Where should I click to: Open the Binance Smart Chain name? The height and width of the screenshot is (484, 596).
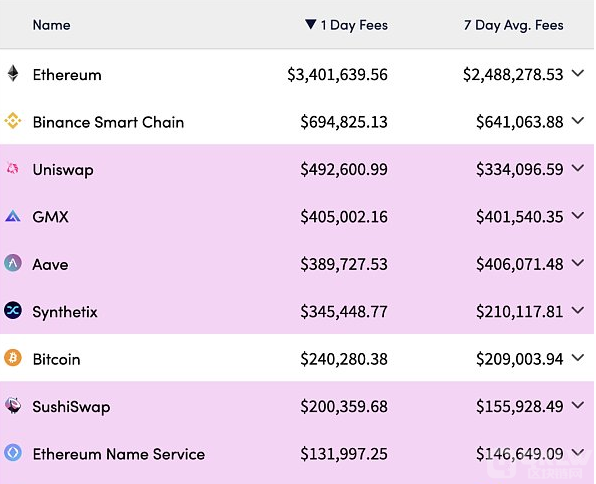pos(108,122)
